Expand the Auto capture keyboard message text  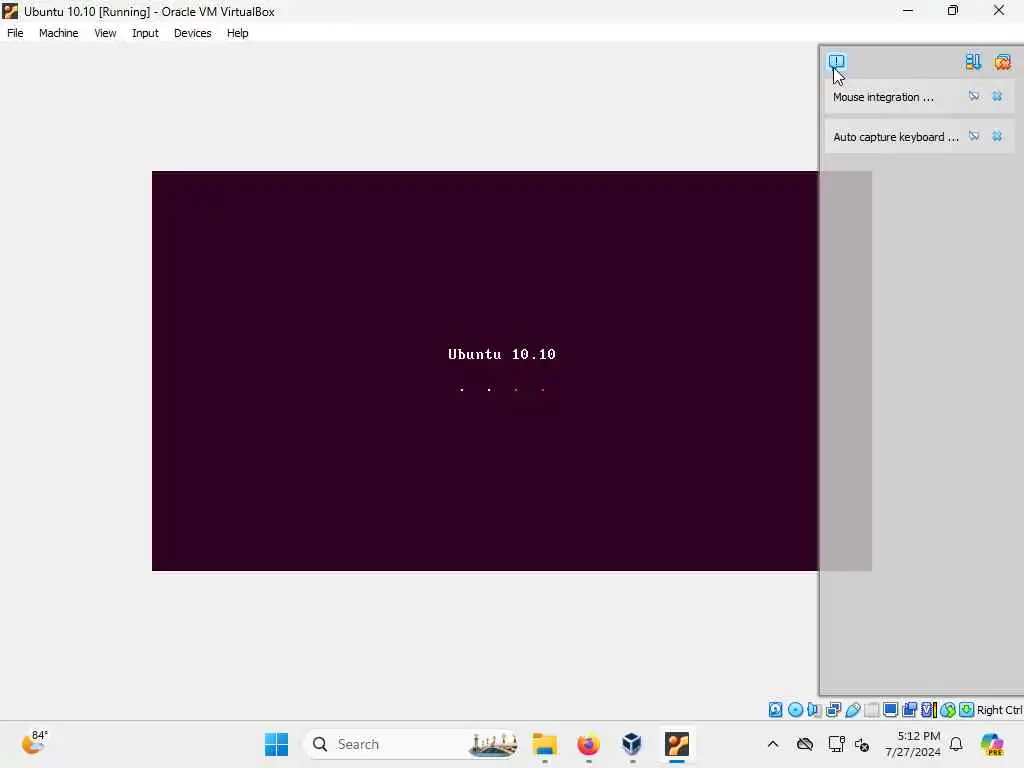pyautogui.click(x=896, y=137)
